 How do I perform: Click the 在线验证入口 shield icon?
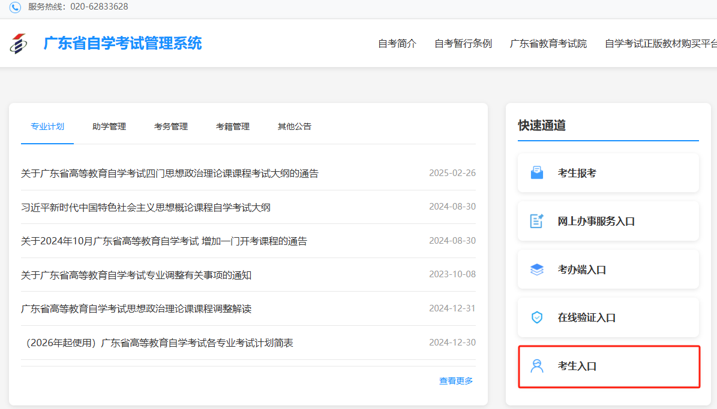(x=537, y=318)
